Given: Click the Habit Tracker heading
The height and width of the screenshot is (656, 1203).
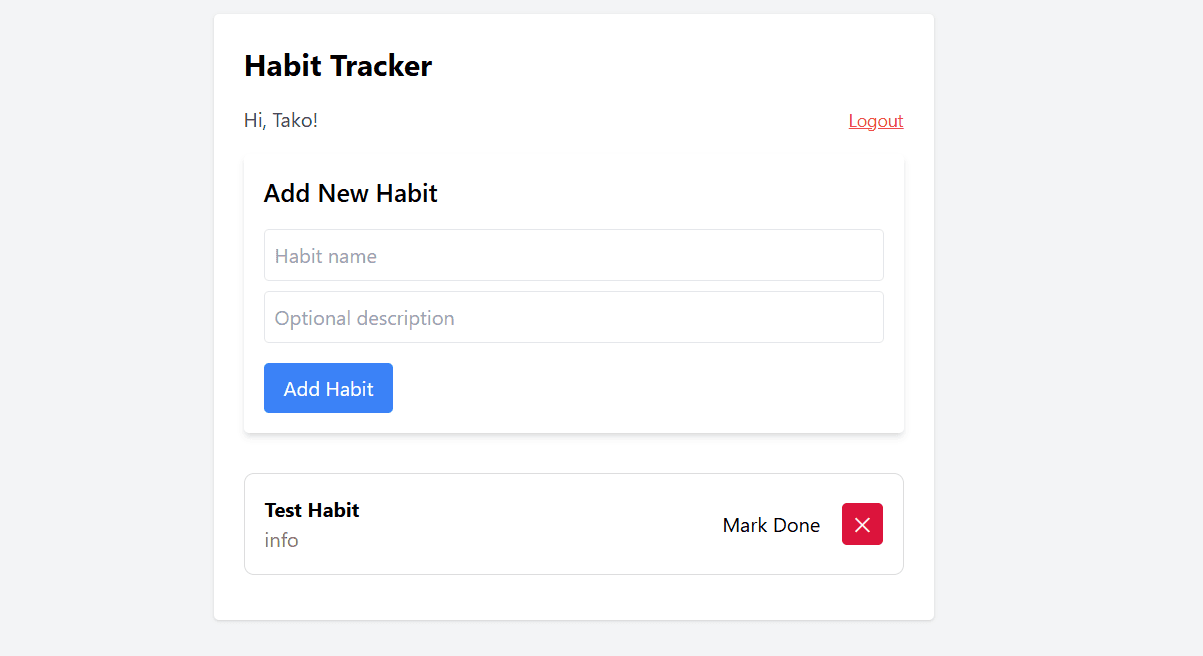Looking at the screenshot, I should click(338, 65).
